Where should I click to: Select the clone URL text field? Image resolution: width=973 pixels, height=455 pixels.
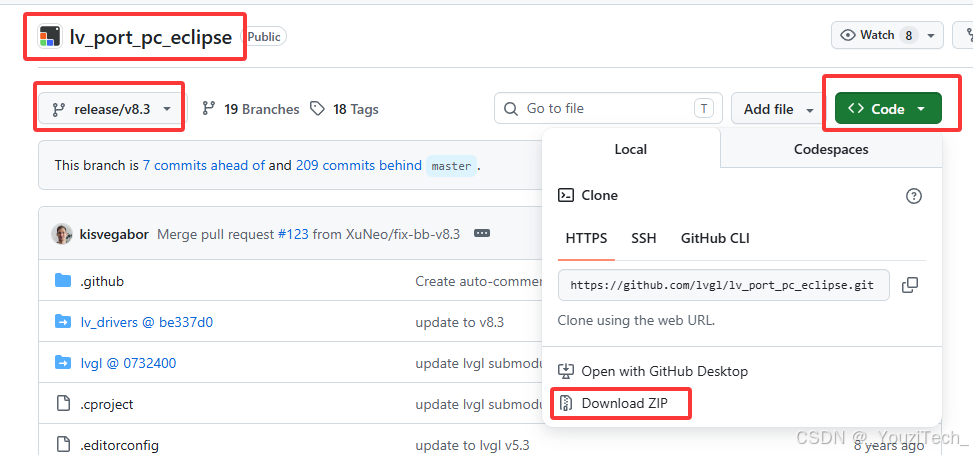pos(724,285)
